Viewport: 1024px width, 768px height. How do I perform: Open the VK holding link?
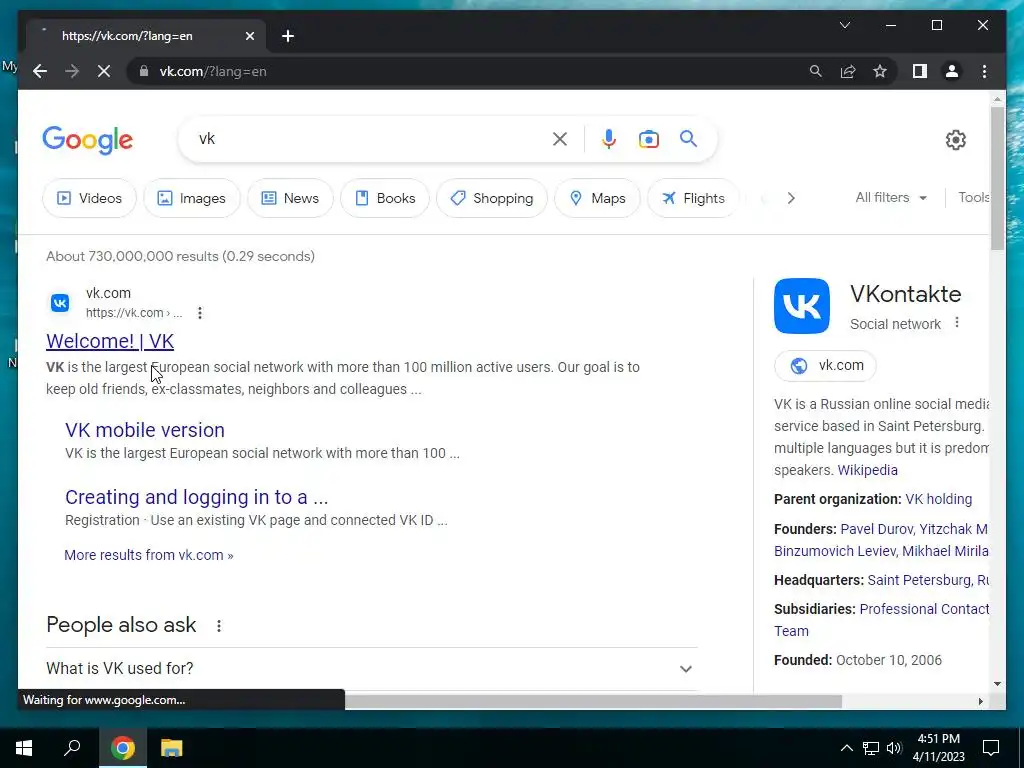click(938, 499)
